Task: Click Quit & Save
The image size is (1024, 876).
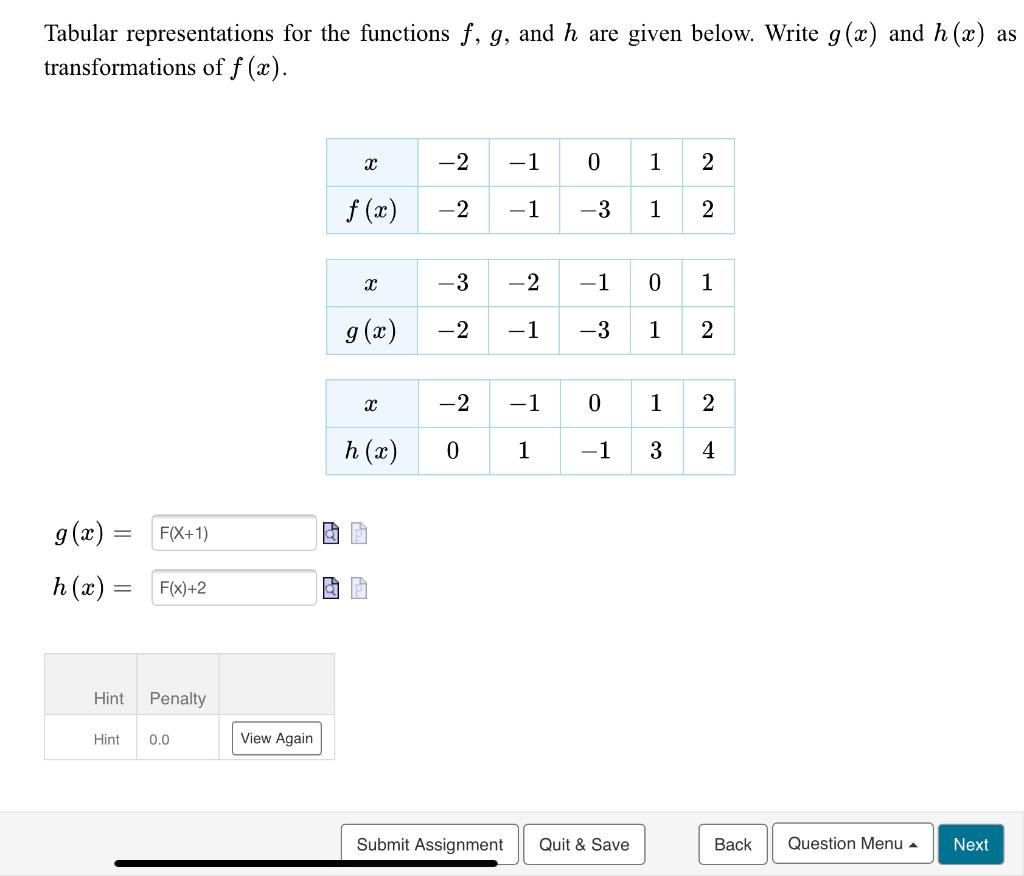Action: [584, 844]
